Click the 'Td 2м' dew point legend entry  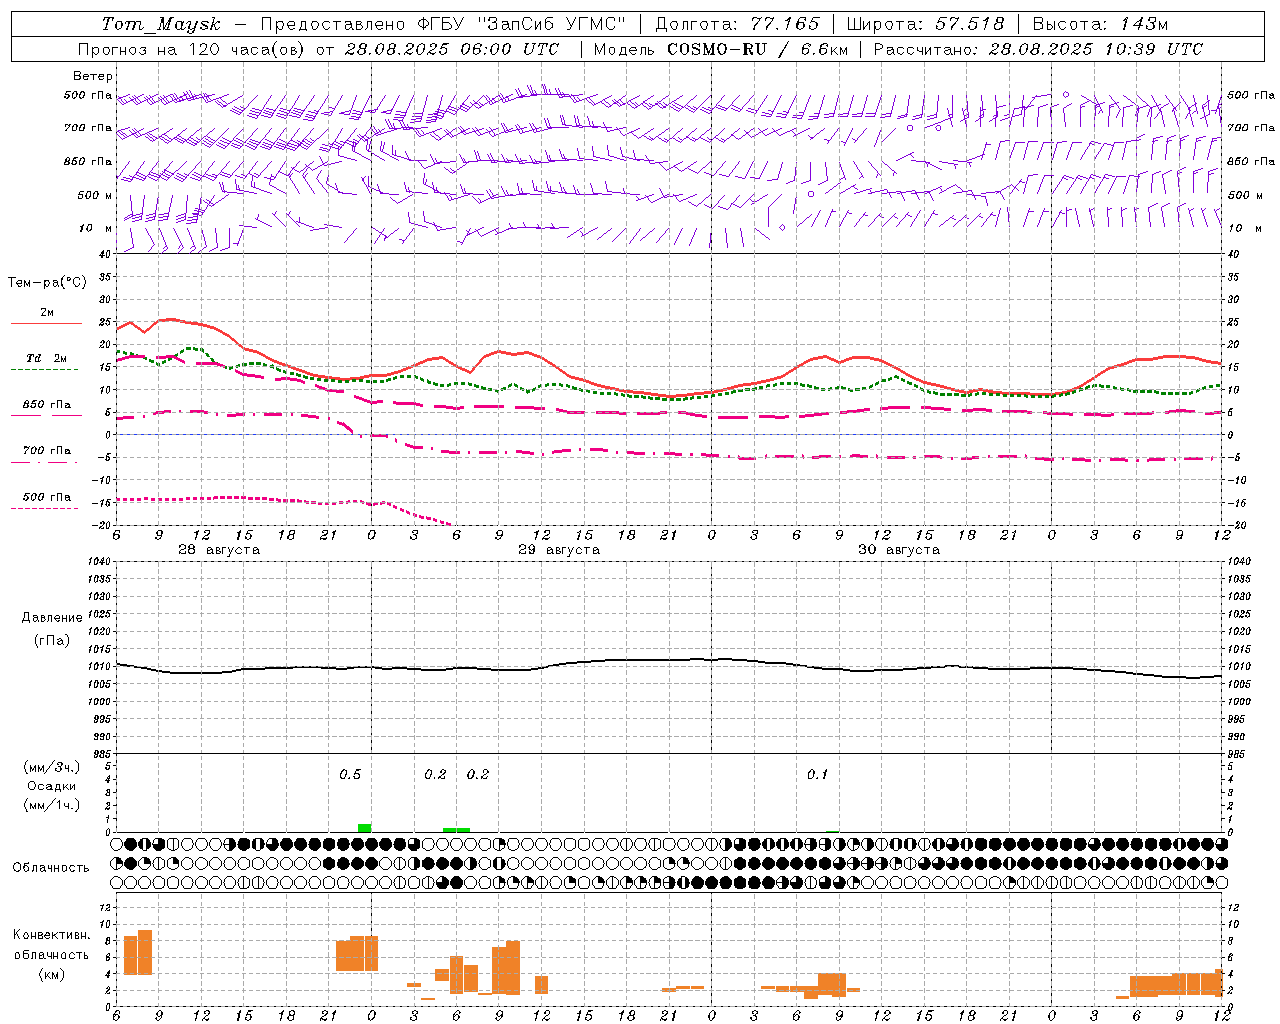point(46,358)
